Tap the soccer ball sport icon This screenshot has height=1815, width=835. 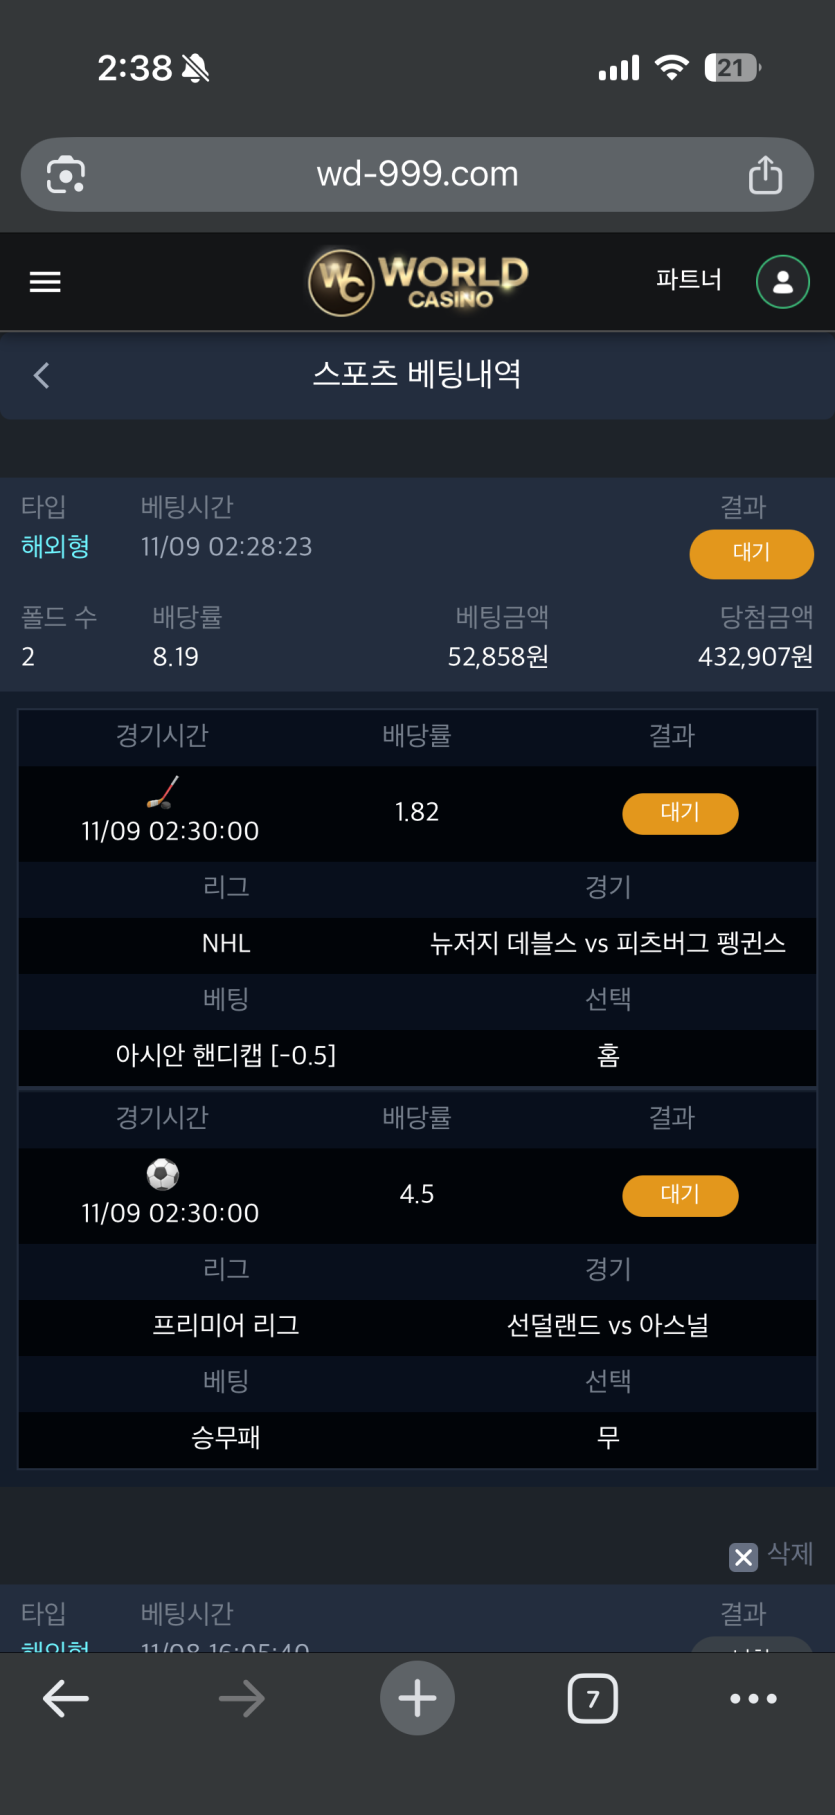pos(163,1174)
